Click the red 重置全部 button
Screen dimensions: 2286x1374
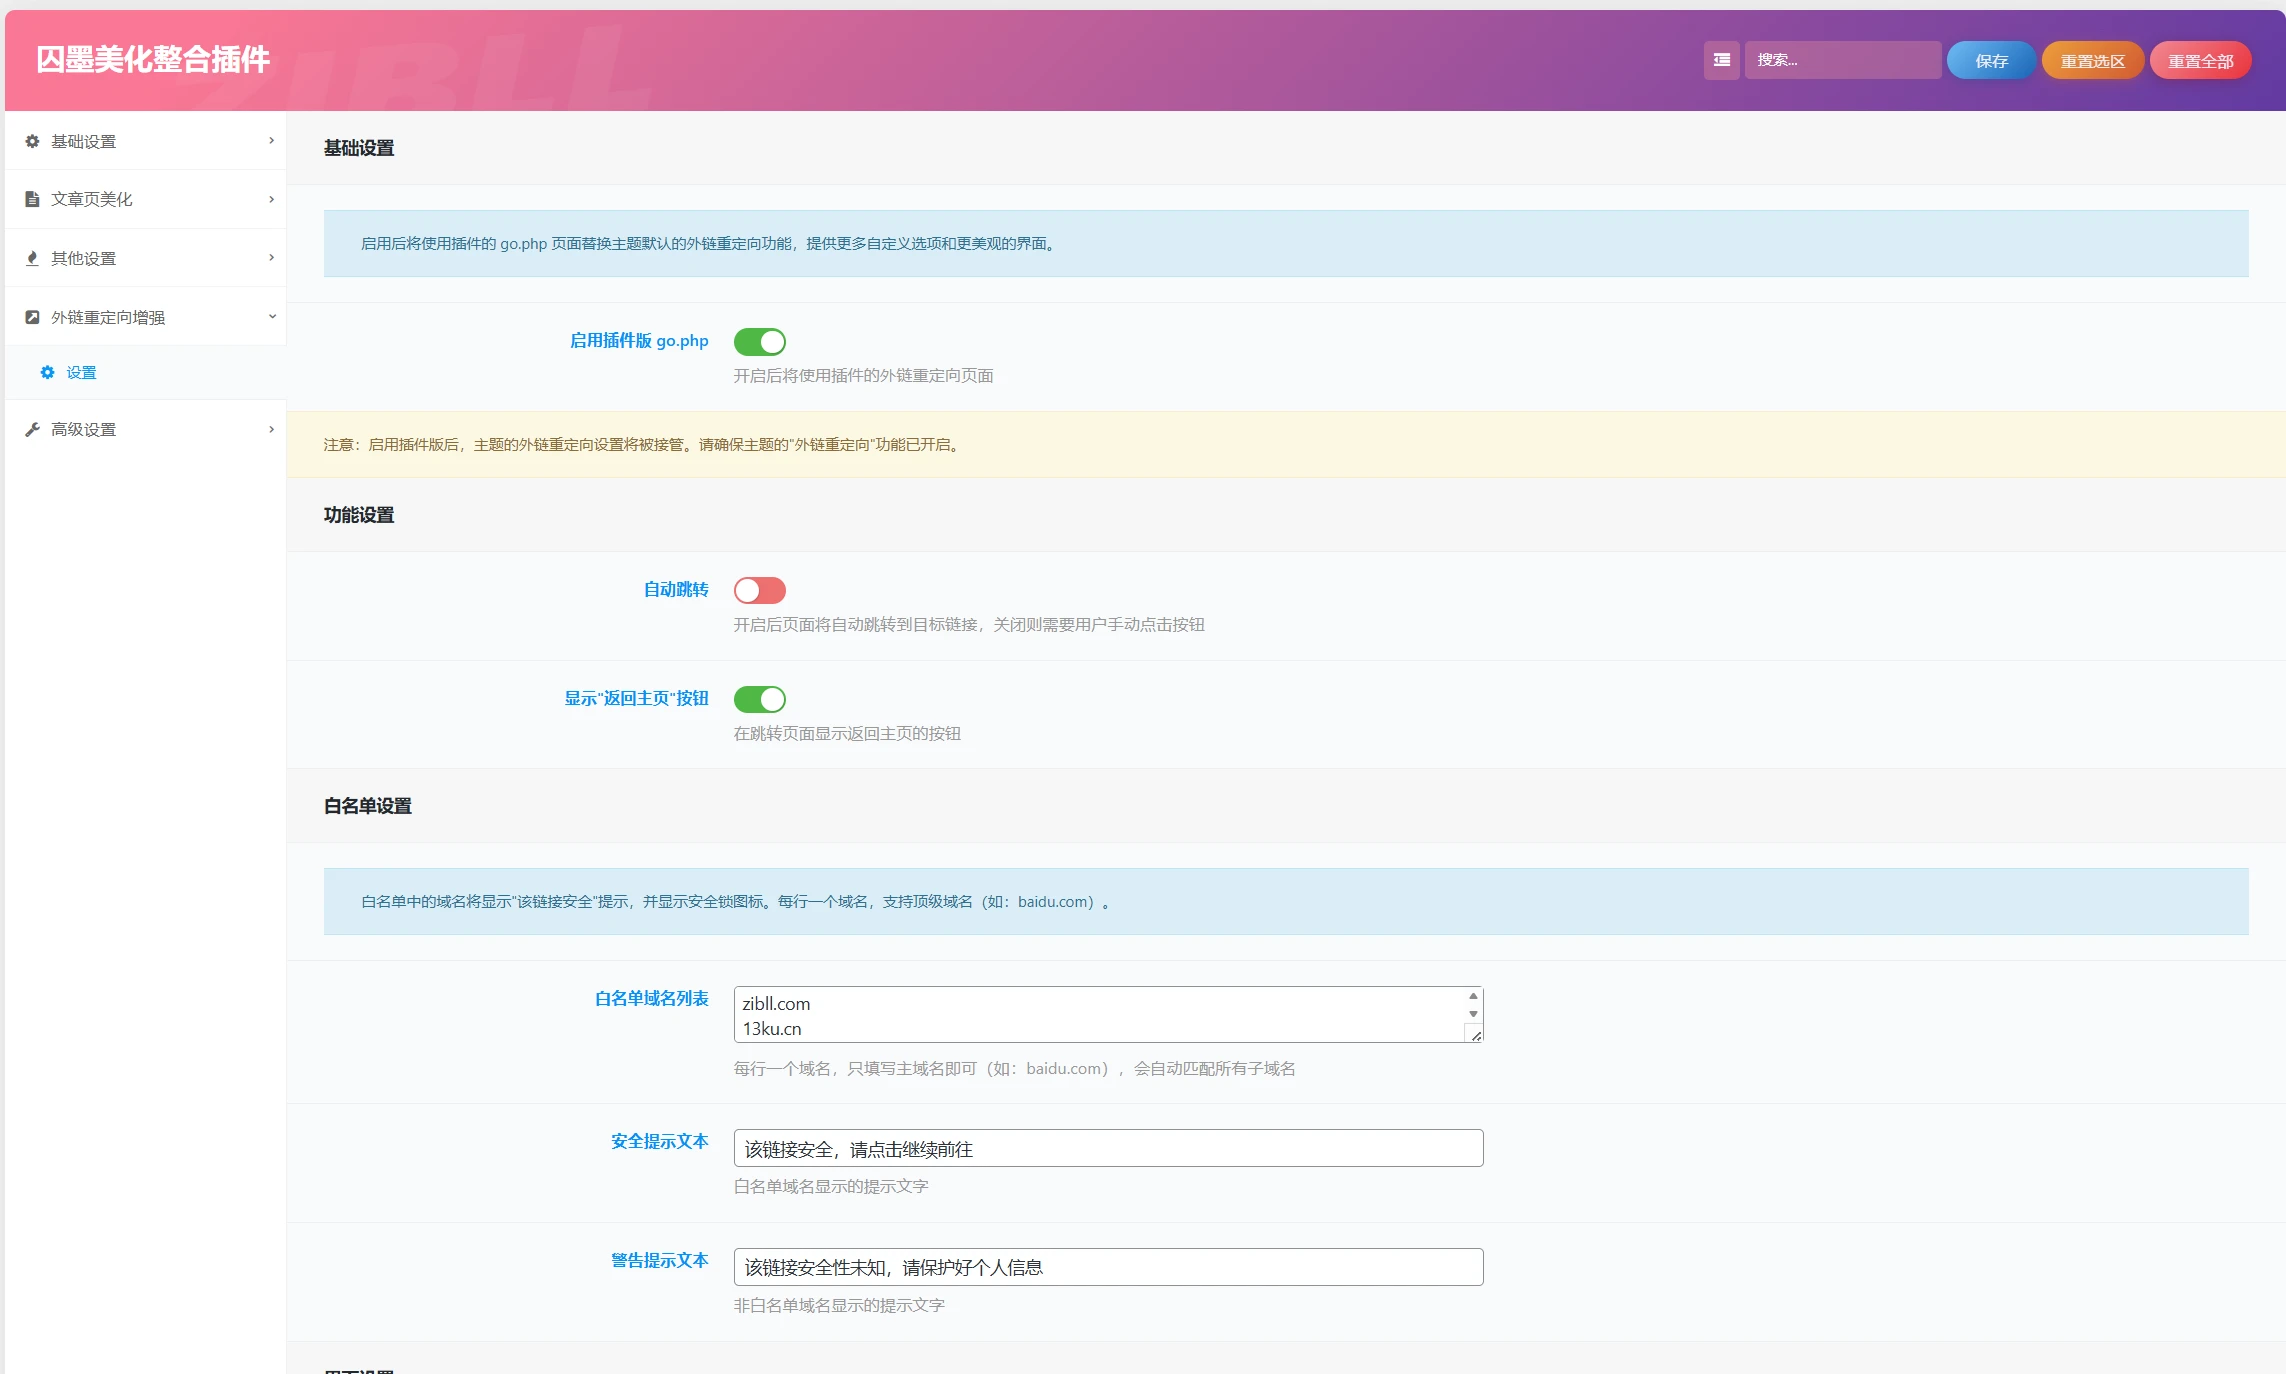pyautogui.click(x=2200, y=61)
